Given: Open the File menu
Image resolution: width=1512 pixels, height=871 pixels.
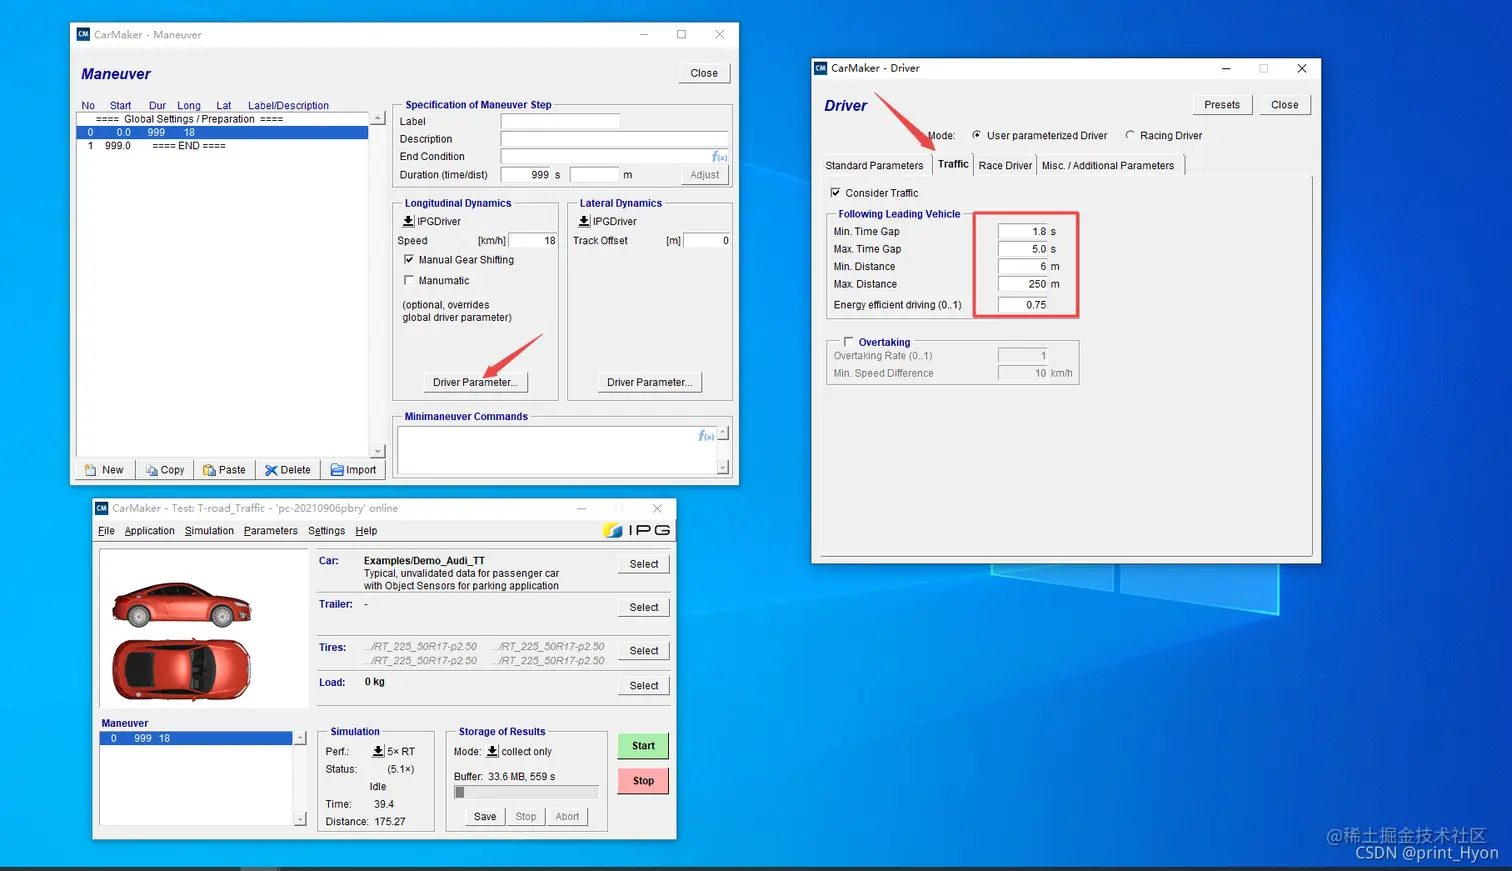Looking at the screenshot, I should click(106, 531).
